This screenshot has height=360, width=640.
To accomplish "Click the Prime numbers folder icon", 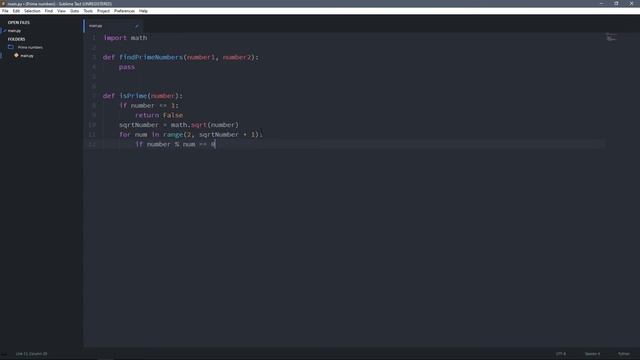I will [x=11, y=47].
